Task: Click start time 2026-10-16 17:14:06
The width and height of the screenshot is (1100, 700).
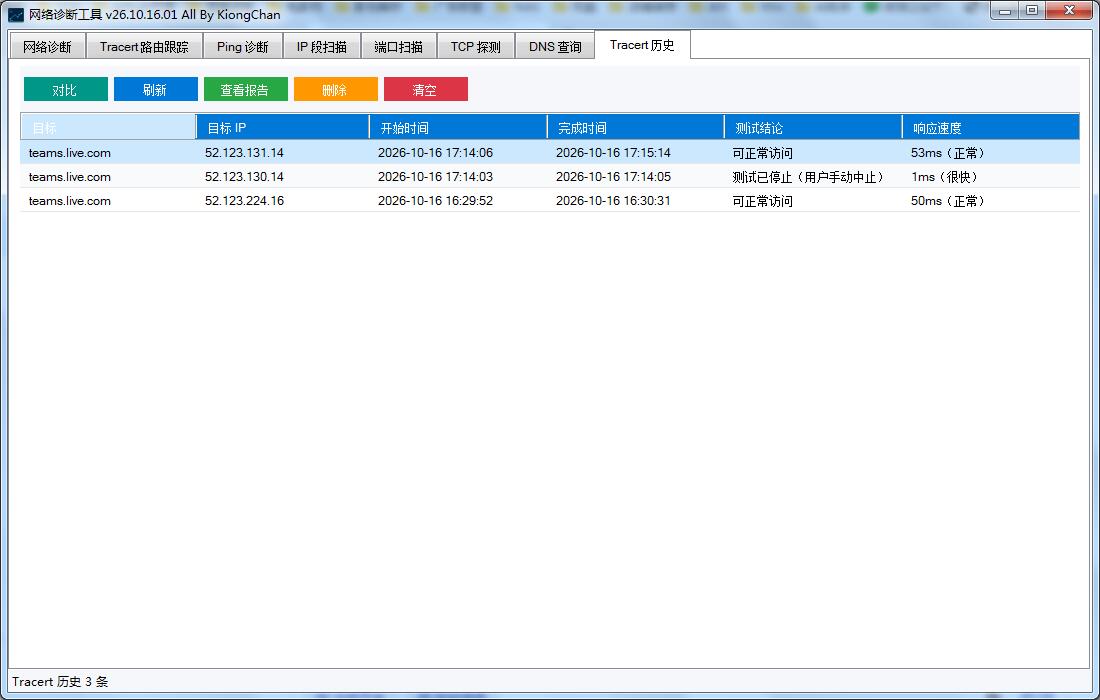Action: coord(435,153)
